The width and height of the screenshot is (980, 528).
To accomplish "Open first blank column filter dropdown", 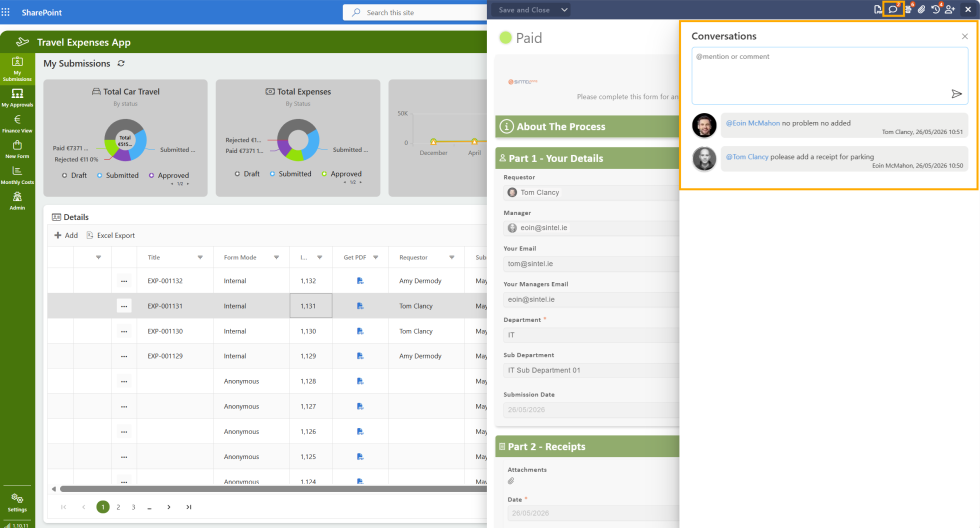I will (x=98, y=257).
